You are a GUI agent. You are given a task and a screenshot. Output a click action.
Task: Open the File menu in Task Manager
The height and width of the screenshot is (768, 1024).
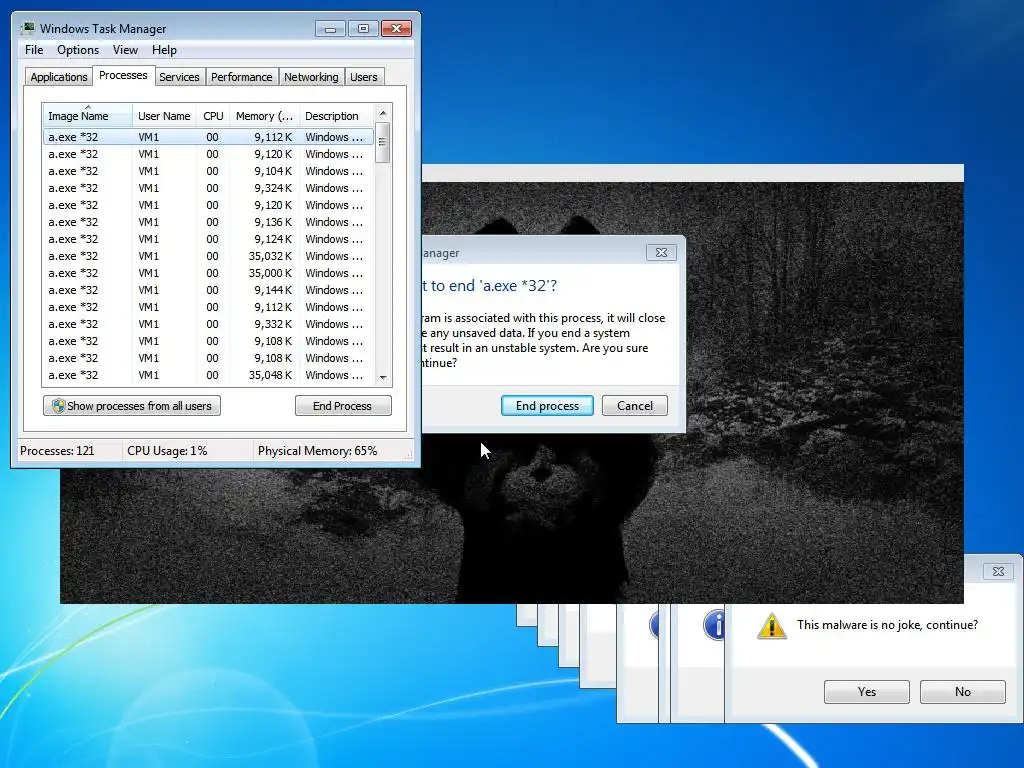click(34, 50)
